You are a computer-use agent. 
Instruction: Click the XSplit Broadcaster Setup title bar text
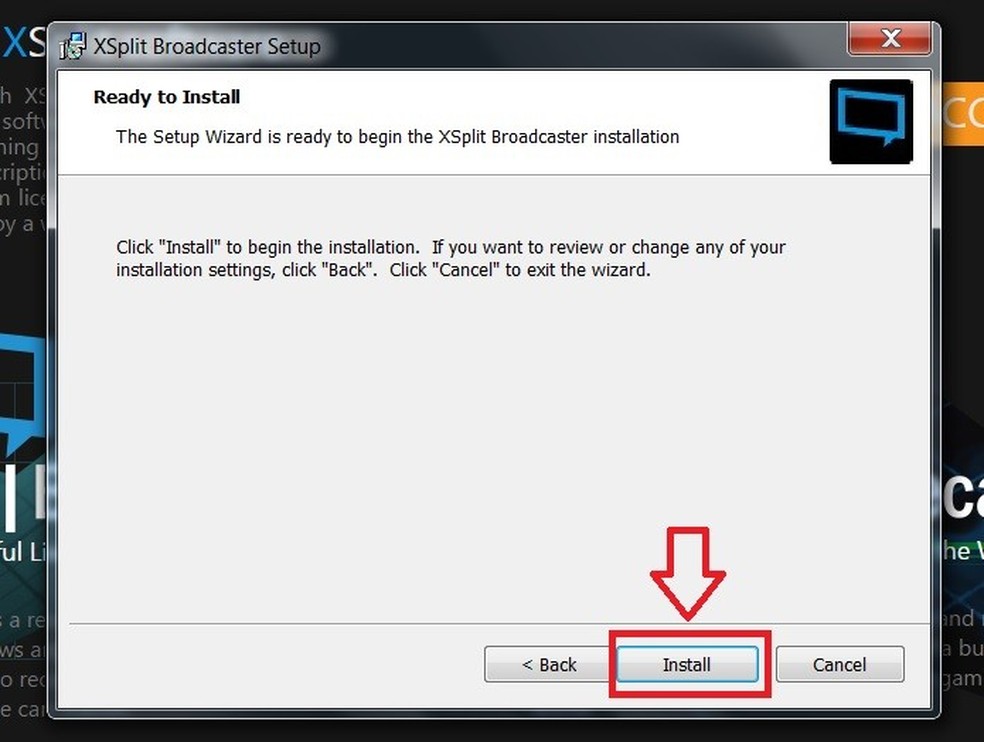pos(207,46)
